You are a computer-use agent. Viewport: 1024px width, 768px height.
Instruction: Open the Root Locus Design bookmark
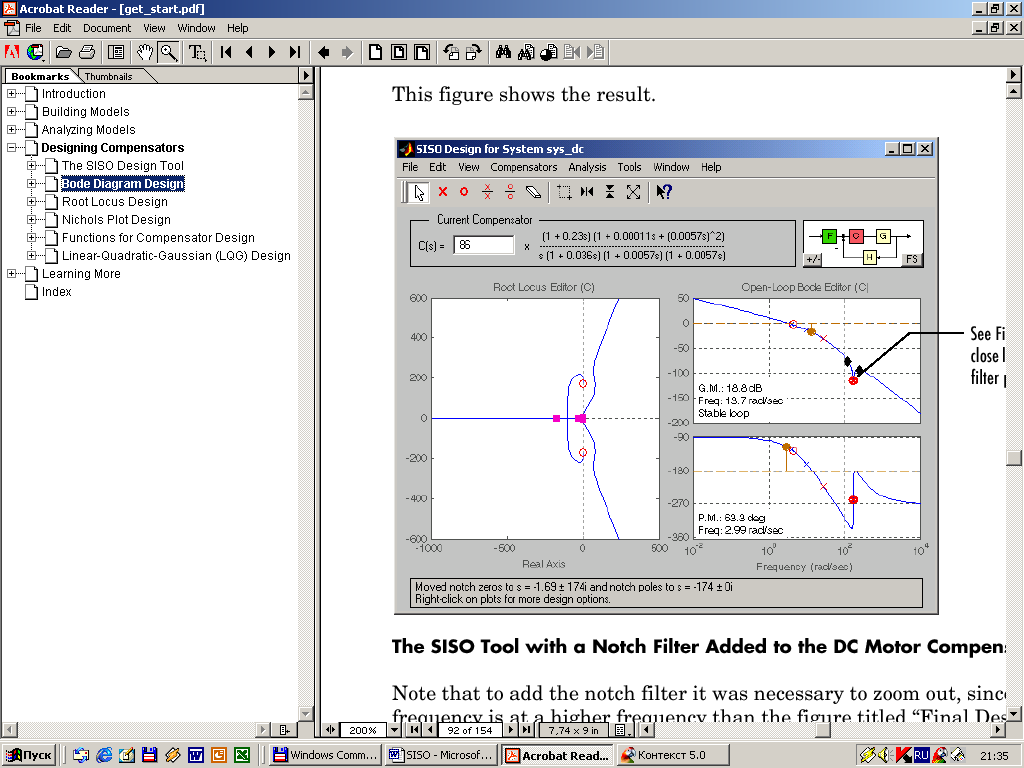point(114,202)
